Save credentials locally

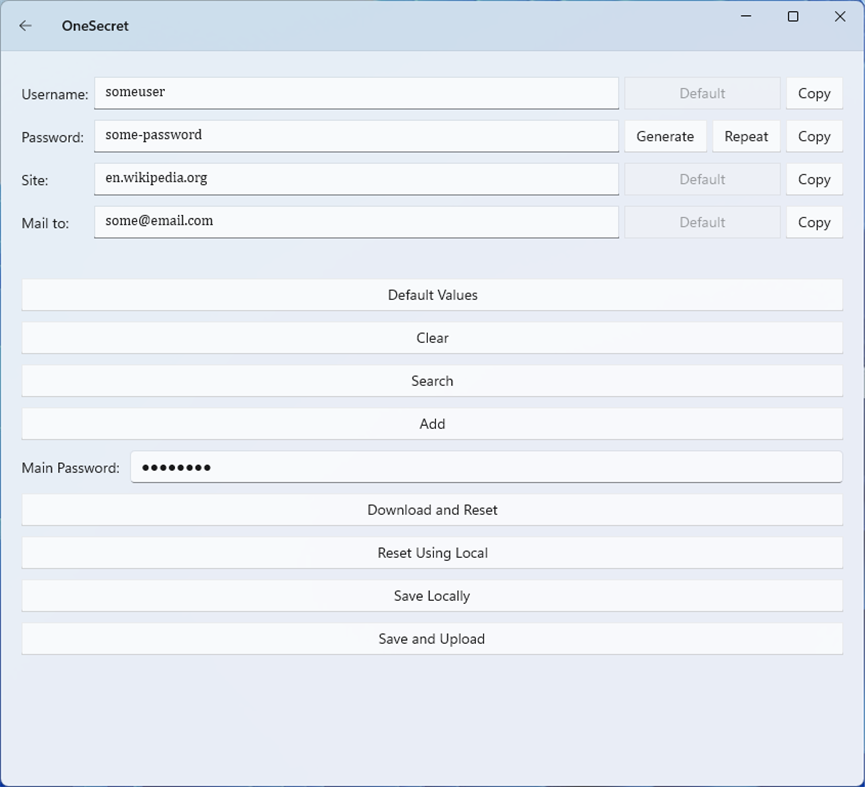pos(432,596)
